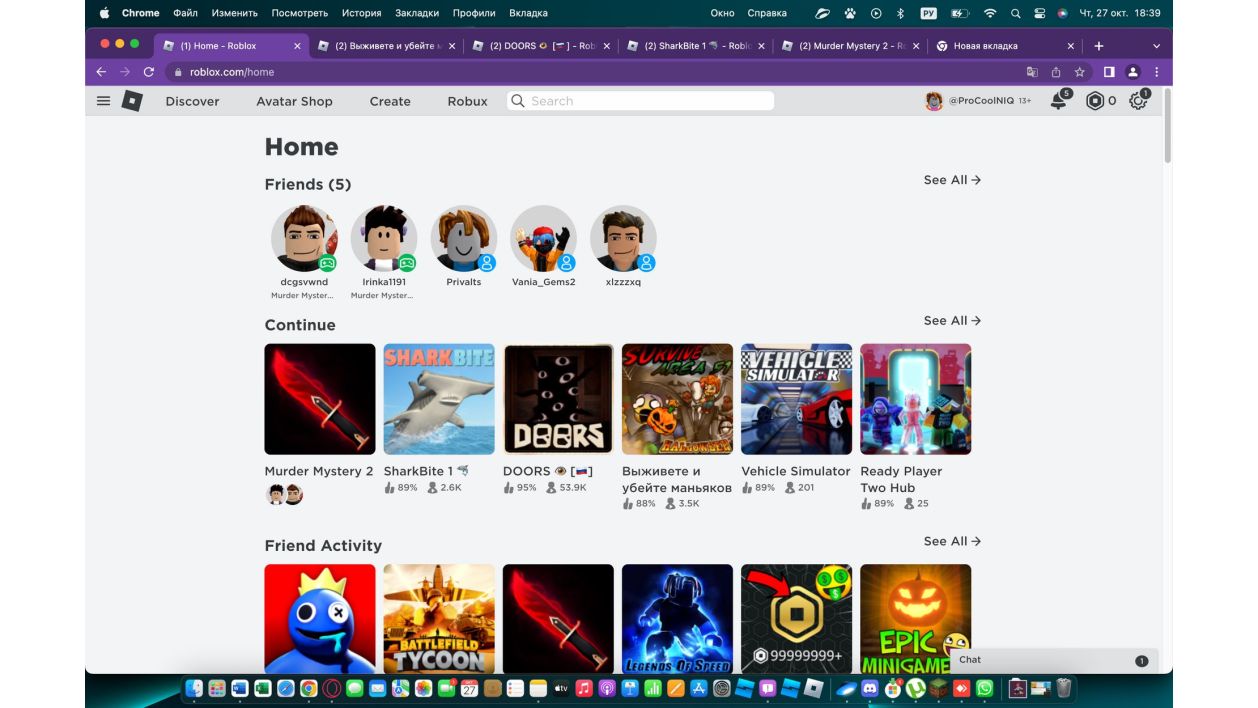The width and height of the screenshot is (1258, 708).
Task: Open the DOORS game thumbnail
Action: [558, 399]
